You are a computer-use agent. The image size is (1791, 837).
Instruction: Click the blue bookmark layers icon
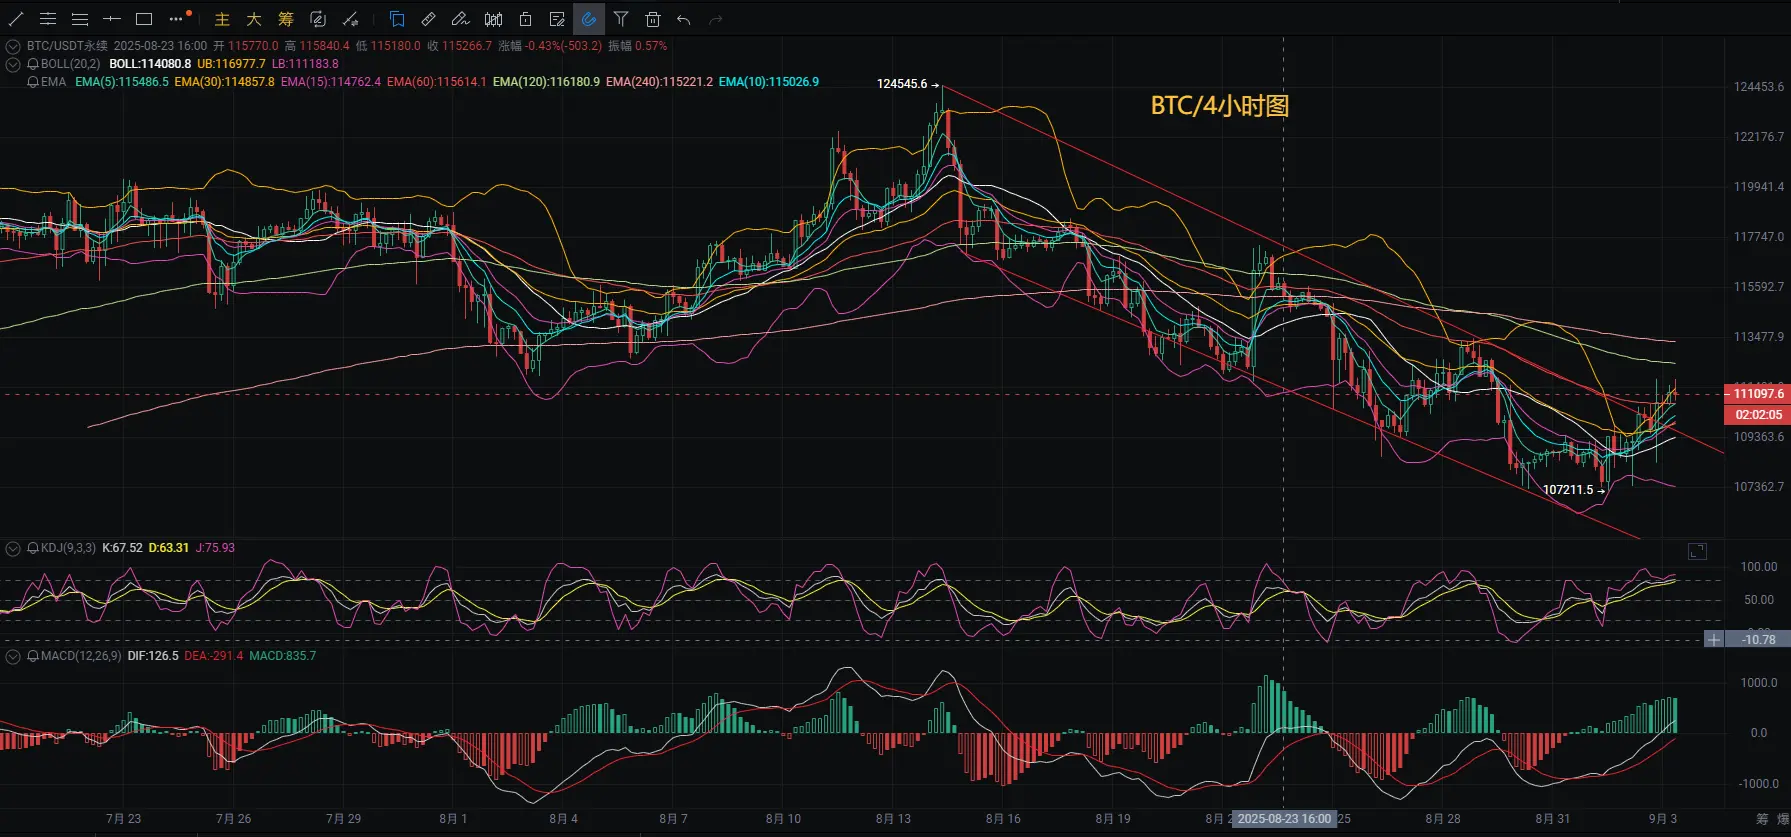[397, 19]
